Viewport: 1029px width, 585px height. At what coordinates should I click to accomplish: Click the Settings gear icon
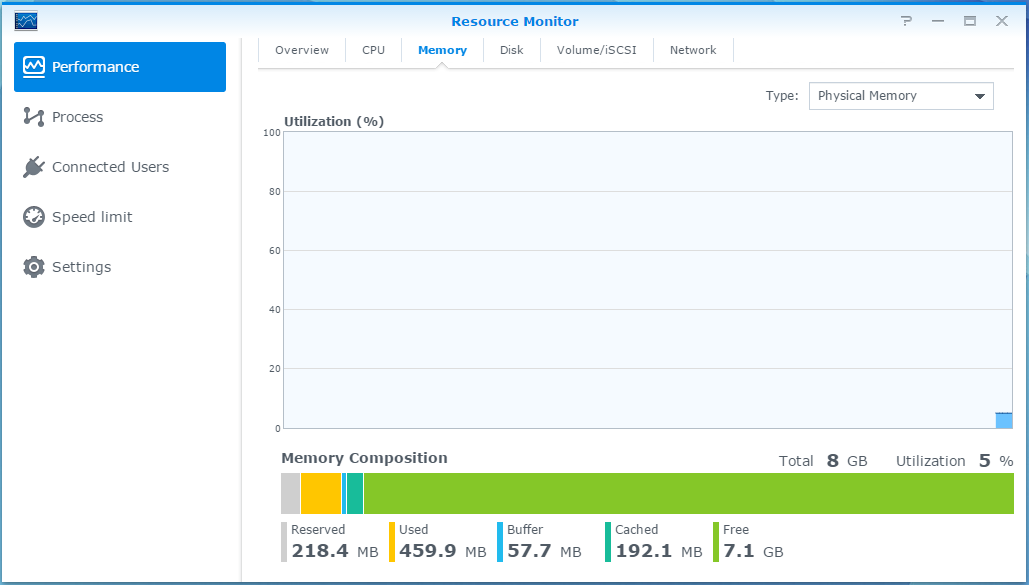point(34,267)
